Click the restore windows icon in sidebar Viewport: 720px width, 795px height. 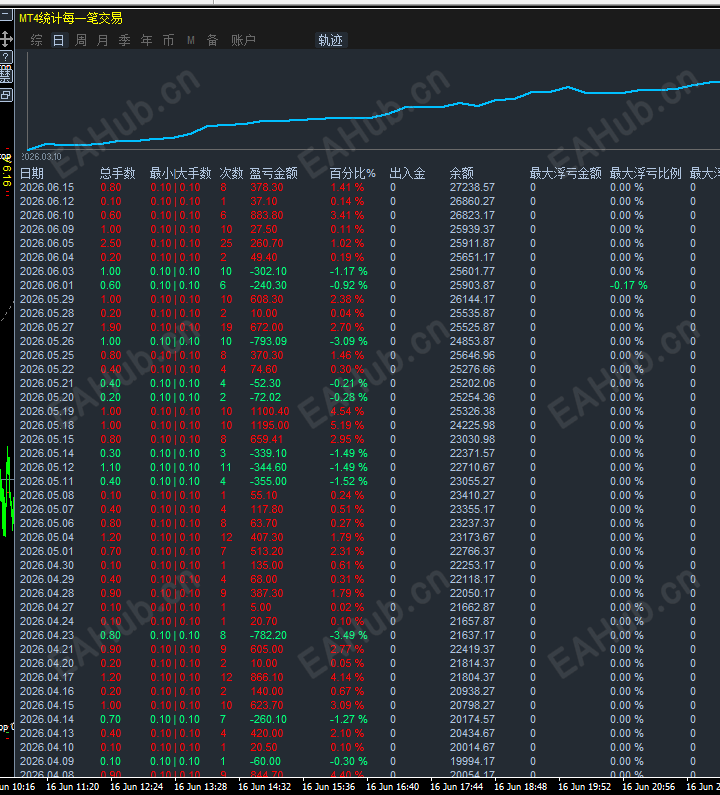(6, 94)
